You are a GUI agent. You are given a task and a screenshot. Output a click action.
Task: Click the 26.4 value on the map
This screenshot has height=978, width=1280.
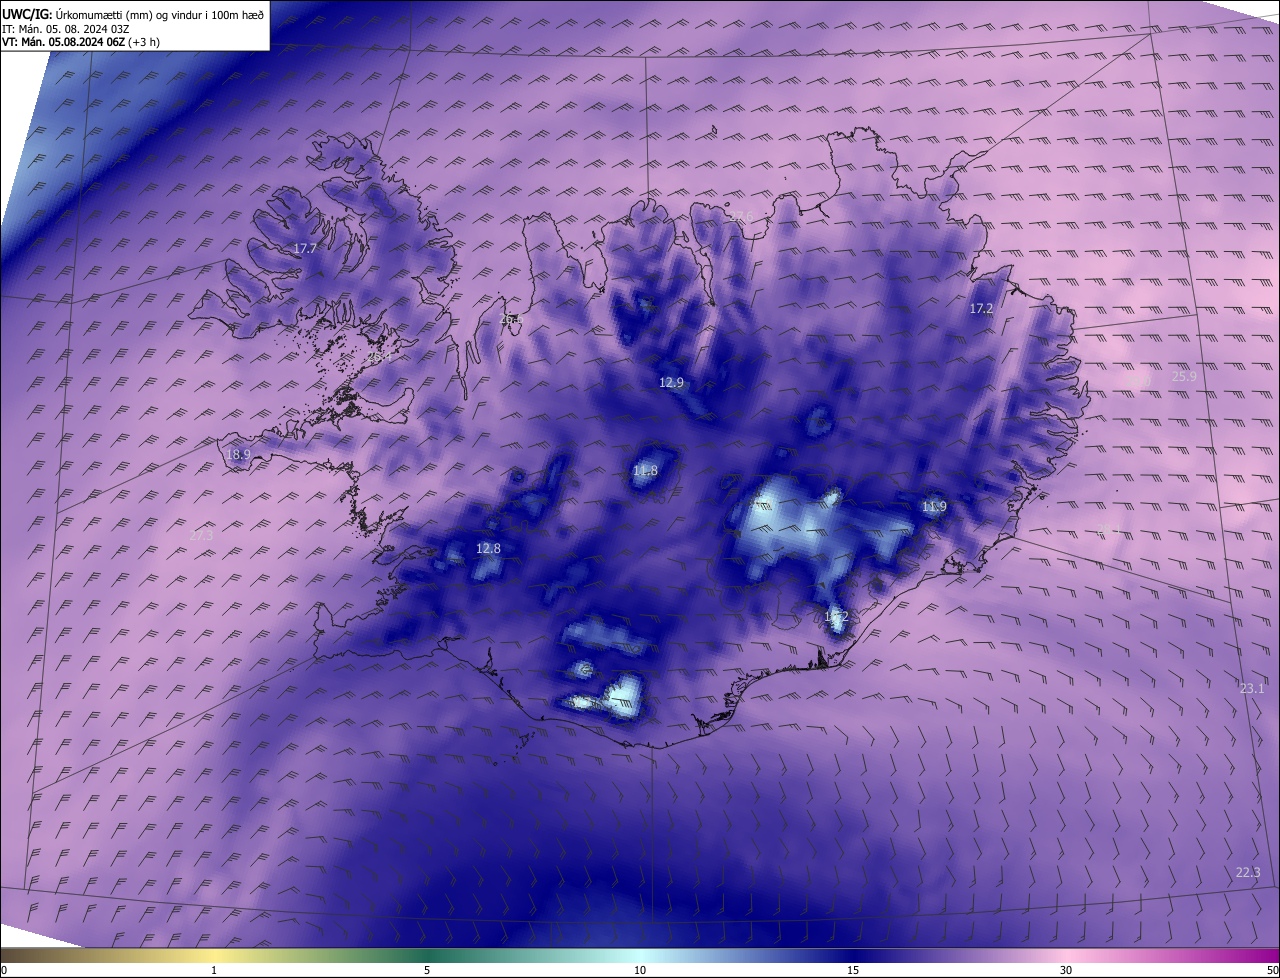[x=380, y=356]
